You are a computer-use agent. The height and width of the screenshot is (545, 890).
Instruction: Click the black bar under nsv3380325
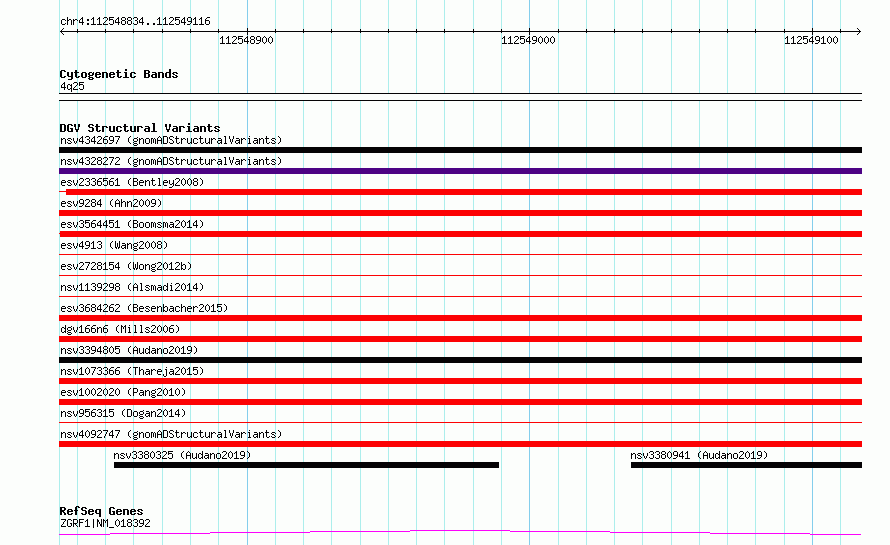pyautogui.click(x=307, y=465)
